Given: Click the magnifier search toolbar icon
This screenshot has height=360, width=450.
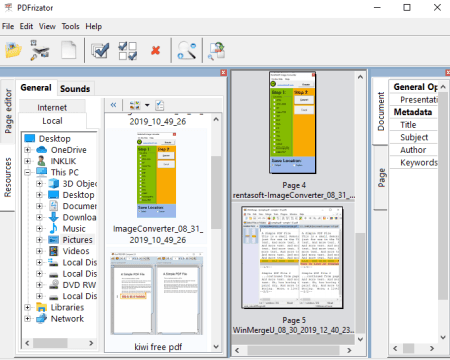Looking at the screenshot, I should coord(187,50).
